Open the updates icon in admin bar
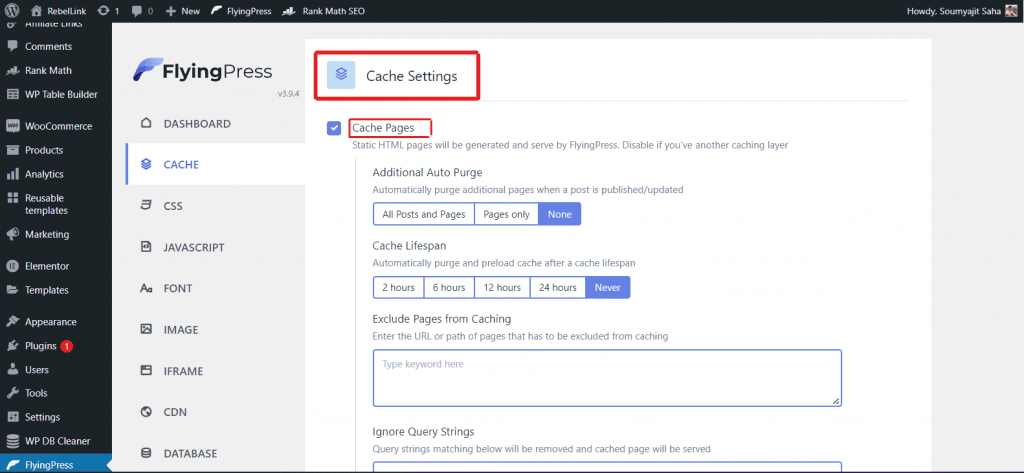Viewport: 1024px width, 473px height. [x=102, y=11]
